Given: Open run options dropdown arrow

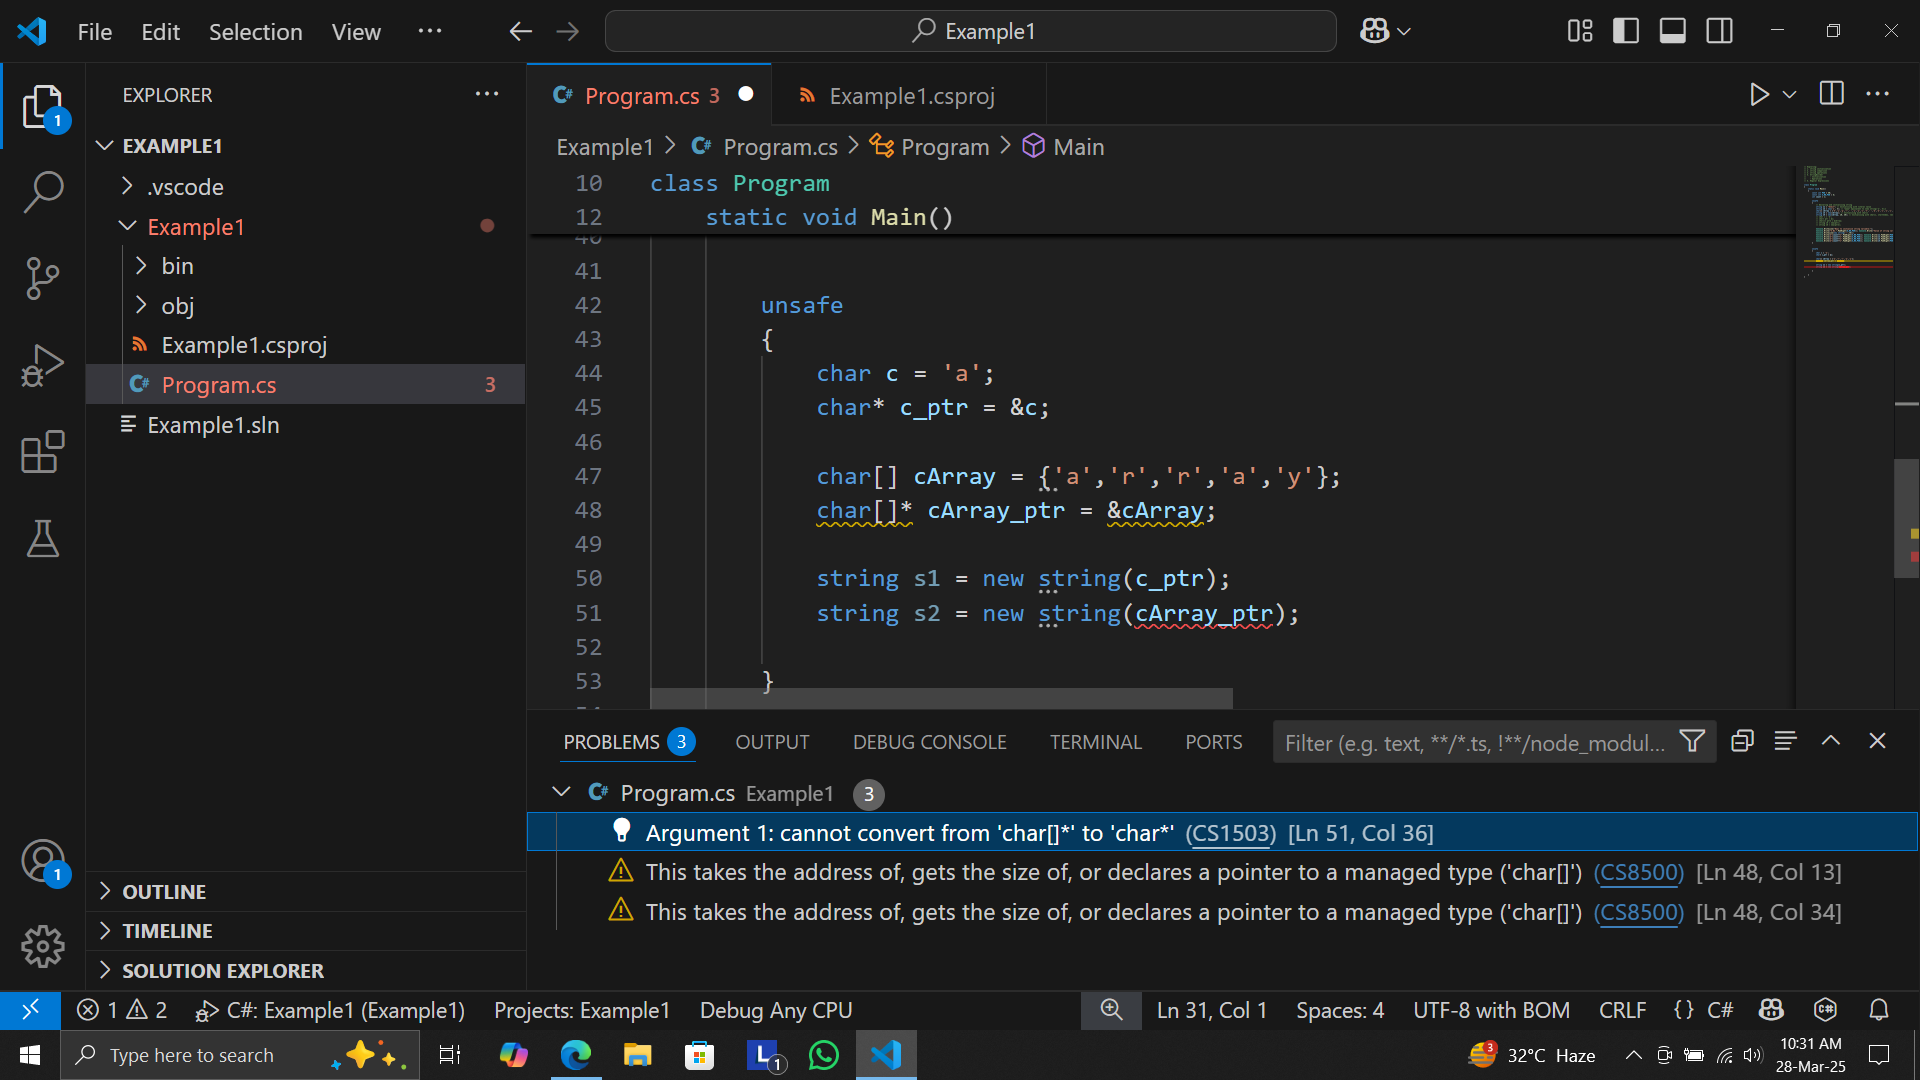Looking at the screenshot, I should tap(1790, 94).
